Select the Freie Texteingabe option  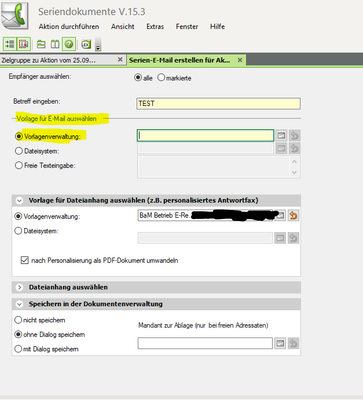pyautogui.click(x=19, y=165)
